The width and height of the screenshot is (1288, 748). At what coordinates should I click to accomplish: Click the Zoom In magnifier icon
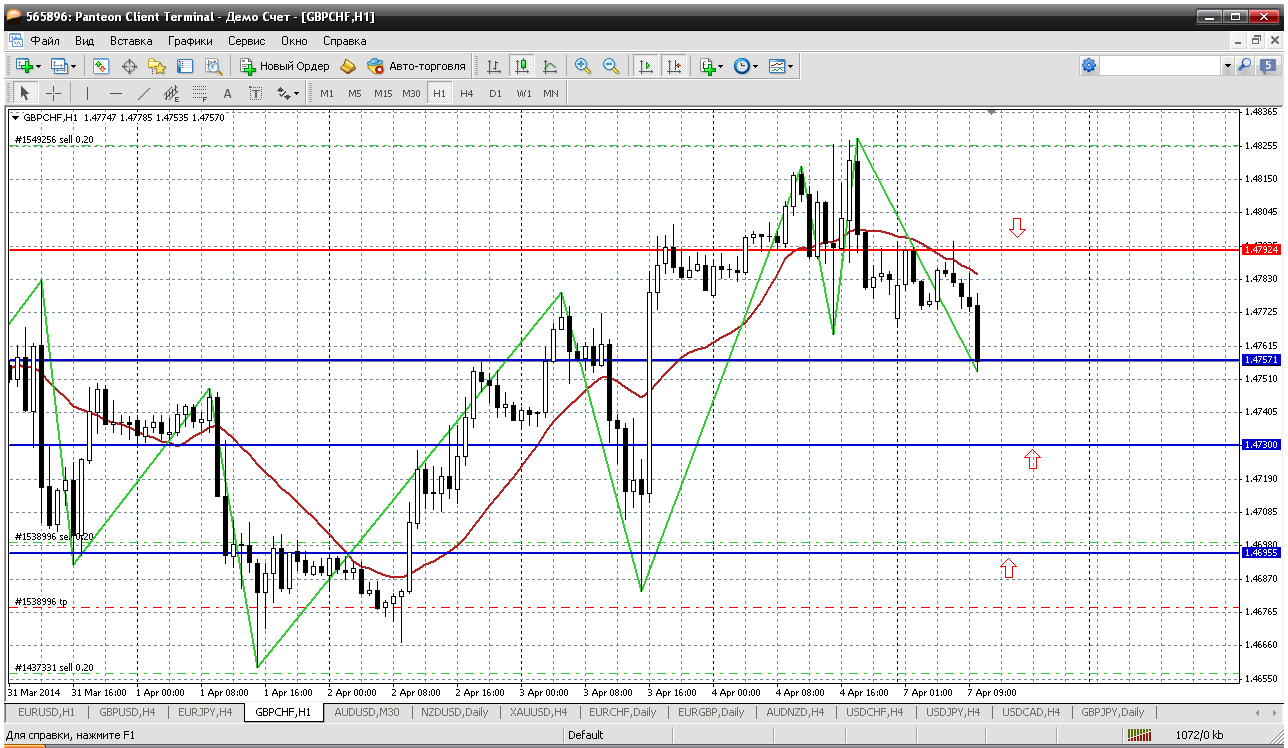(583, 66)
